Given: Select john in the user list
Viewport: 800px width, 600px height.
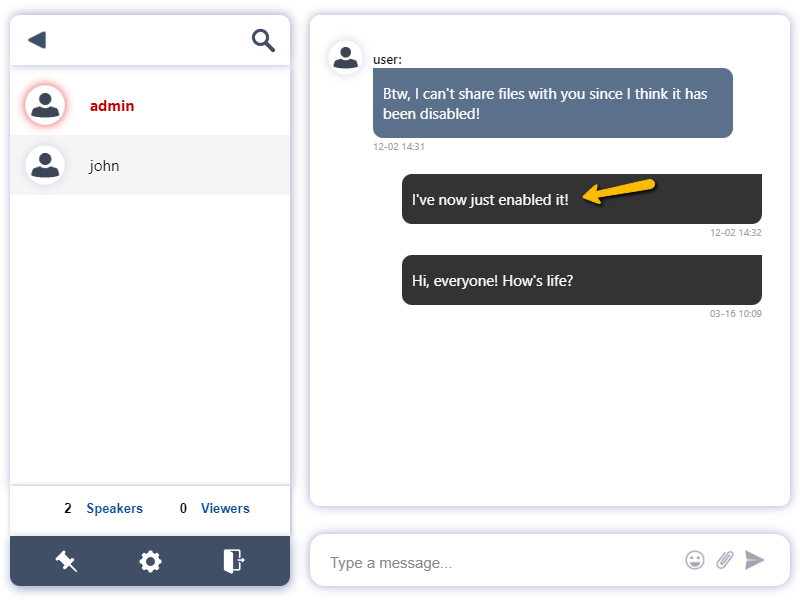Looking at the screenshot, I should 104,166.
